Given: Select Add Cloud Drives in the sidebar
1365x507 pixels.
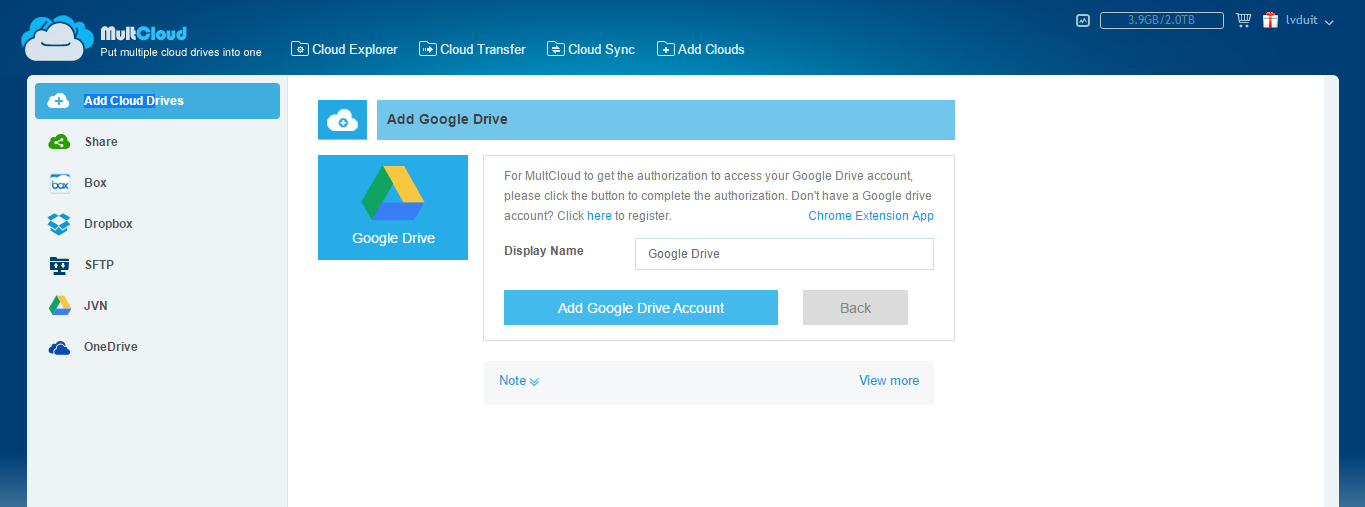Looking at the screenshot, I should click(157, 101).
